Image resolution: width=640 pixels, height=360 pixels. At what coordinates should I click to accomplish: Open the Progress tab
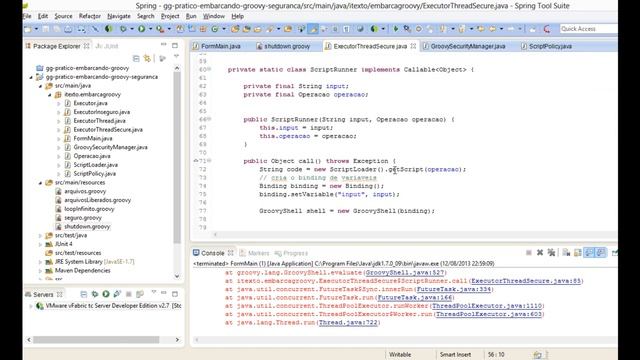tap(291, 253)
